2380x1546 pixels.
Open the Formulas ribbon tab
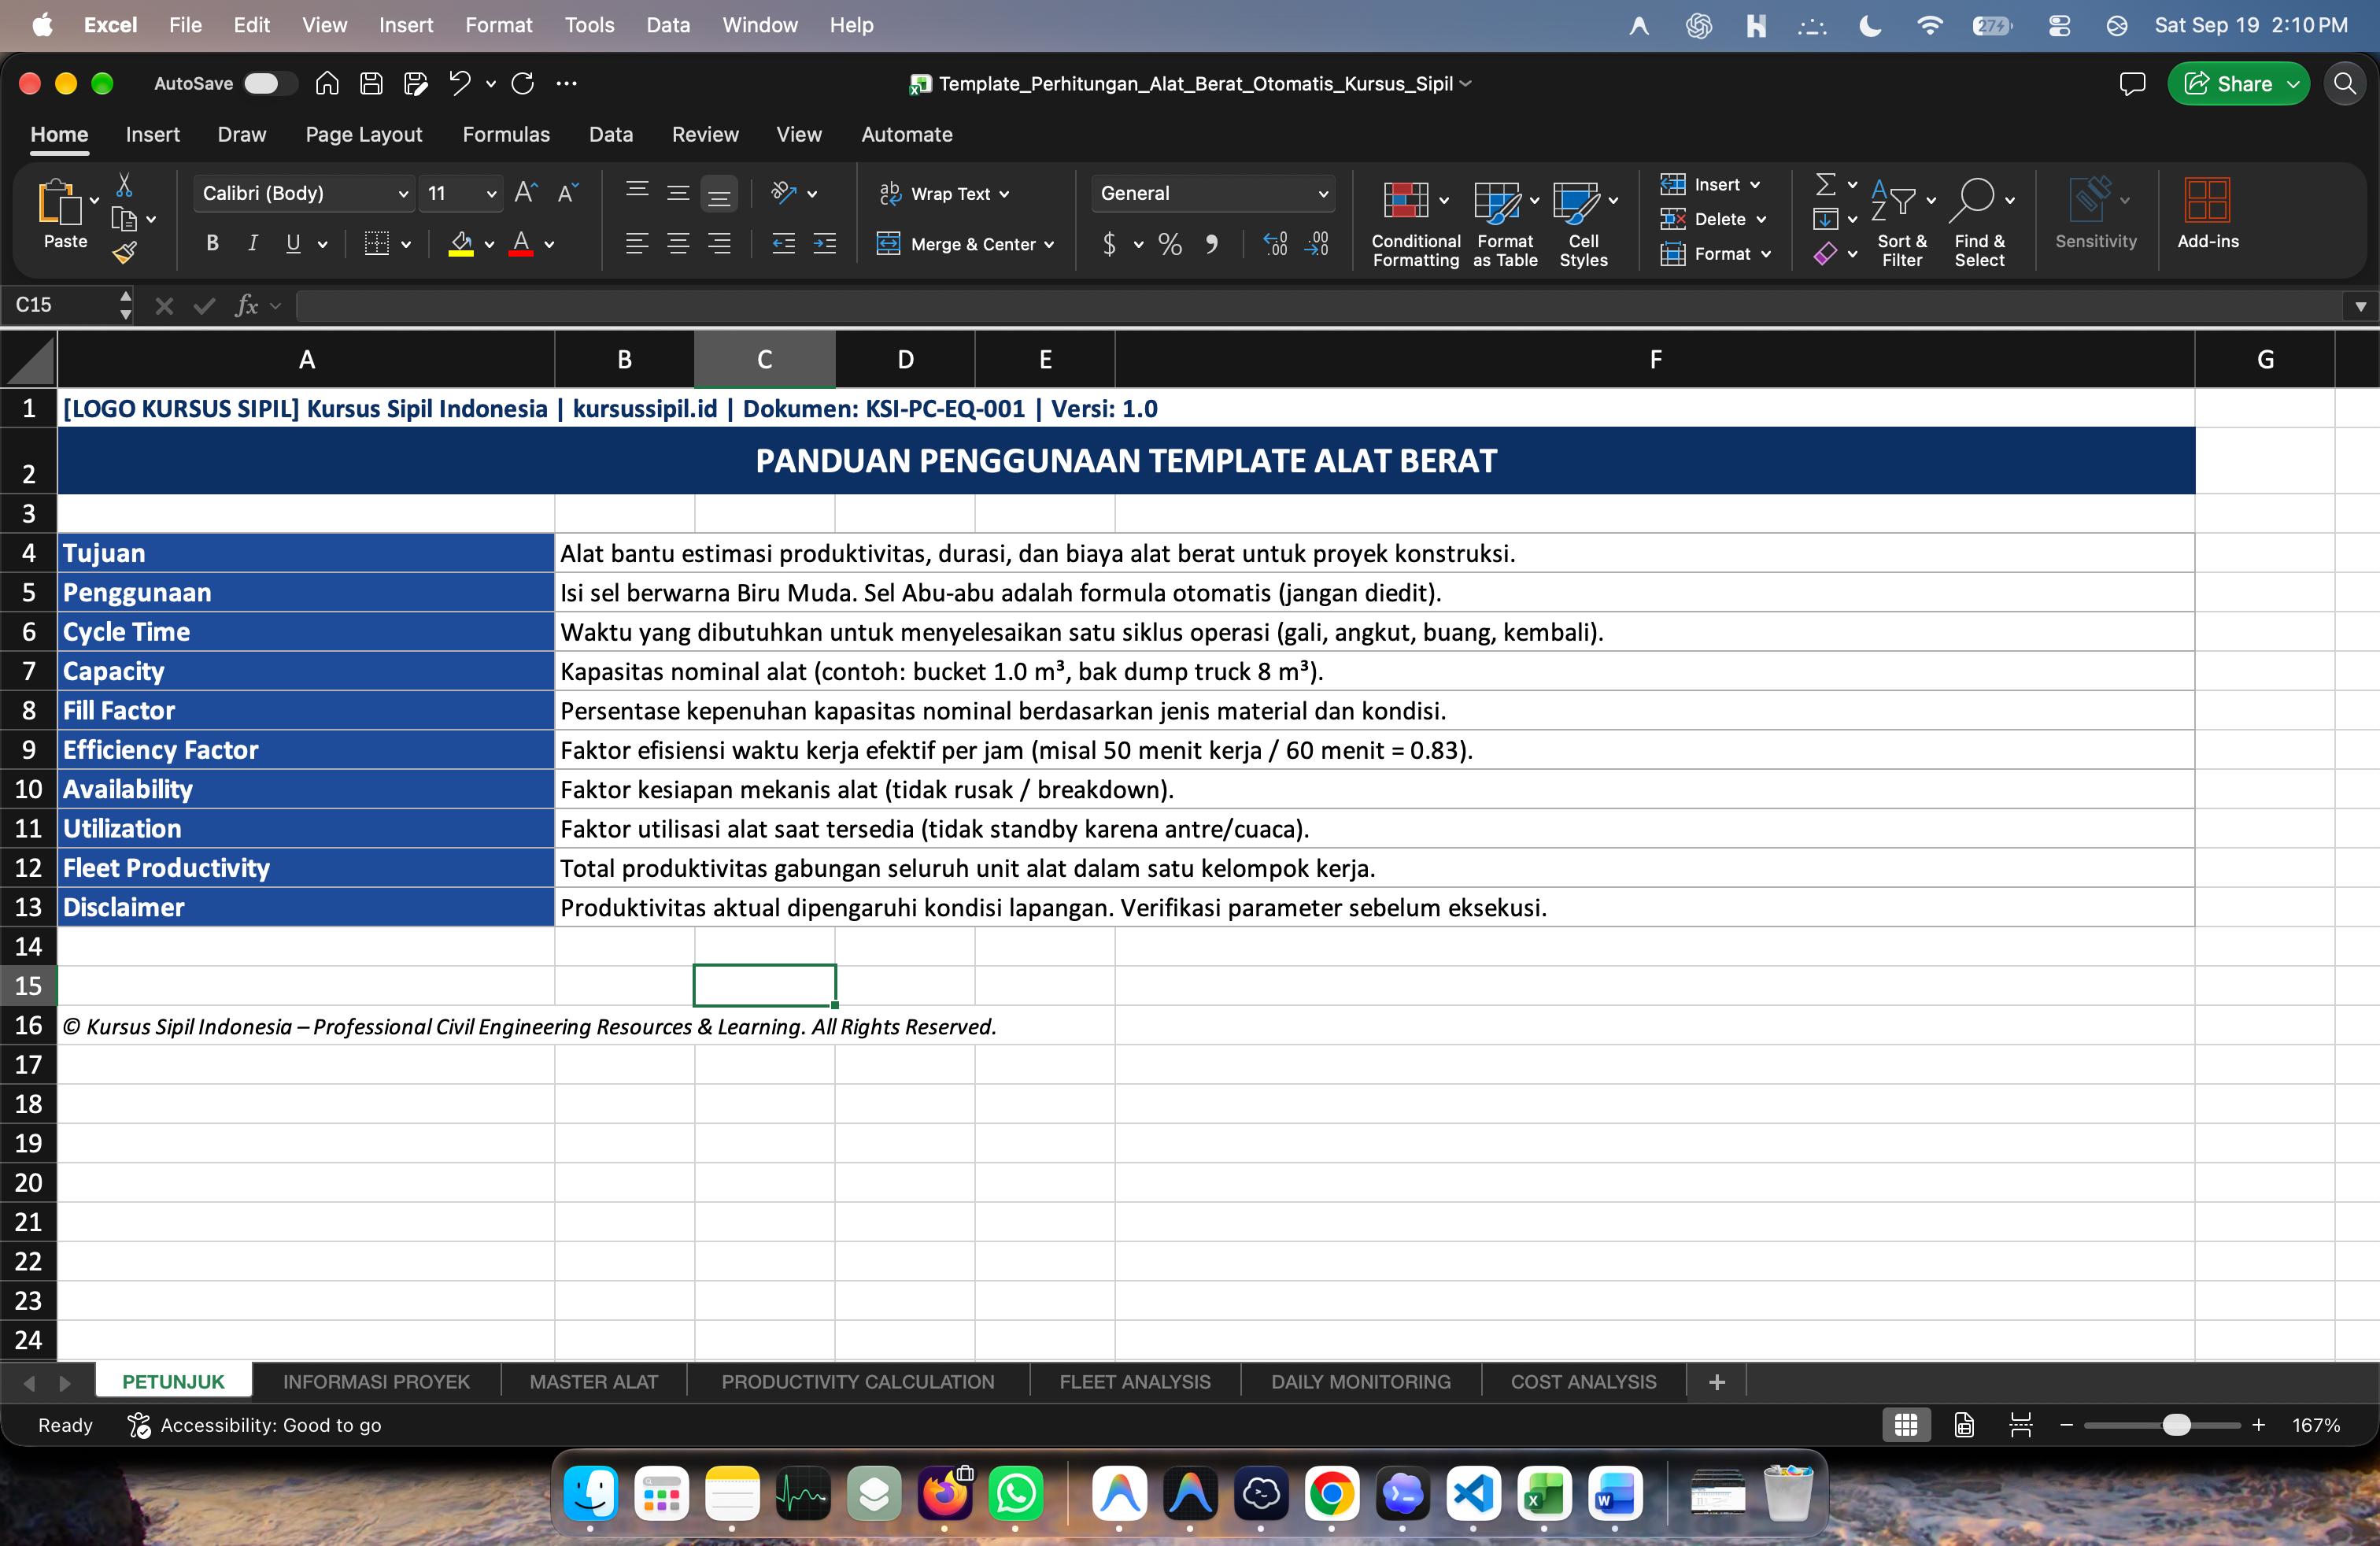coord(506,135)
